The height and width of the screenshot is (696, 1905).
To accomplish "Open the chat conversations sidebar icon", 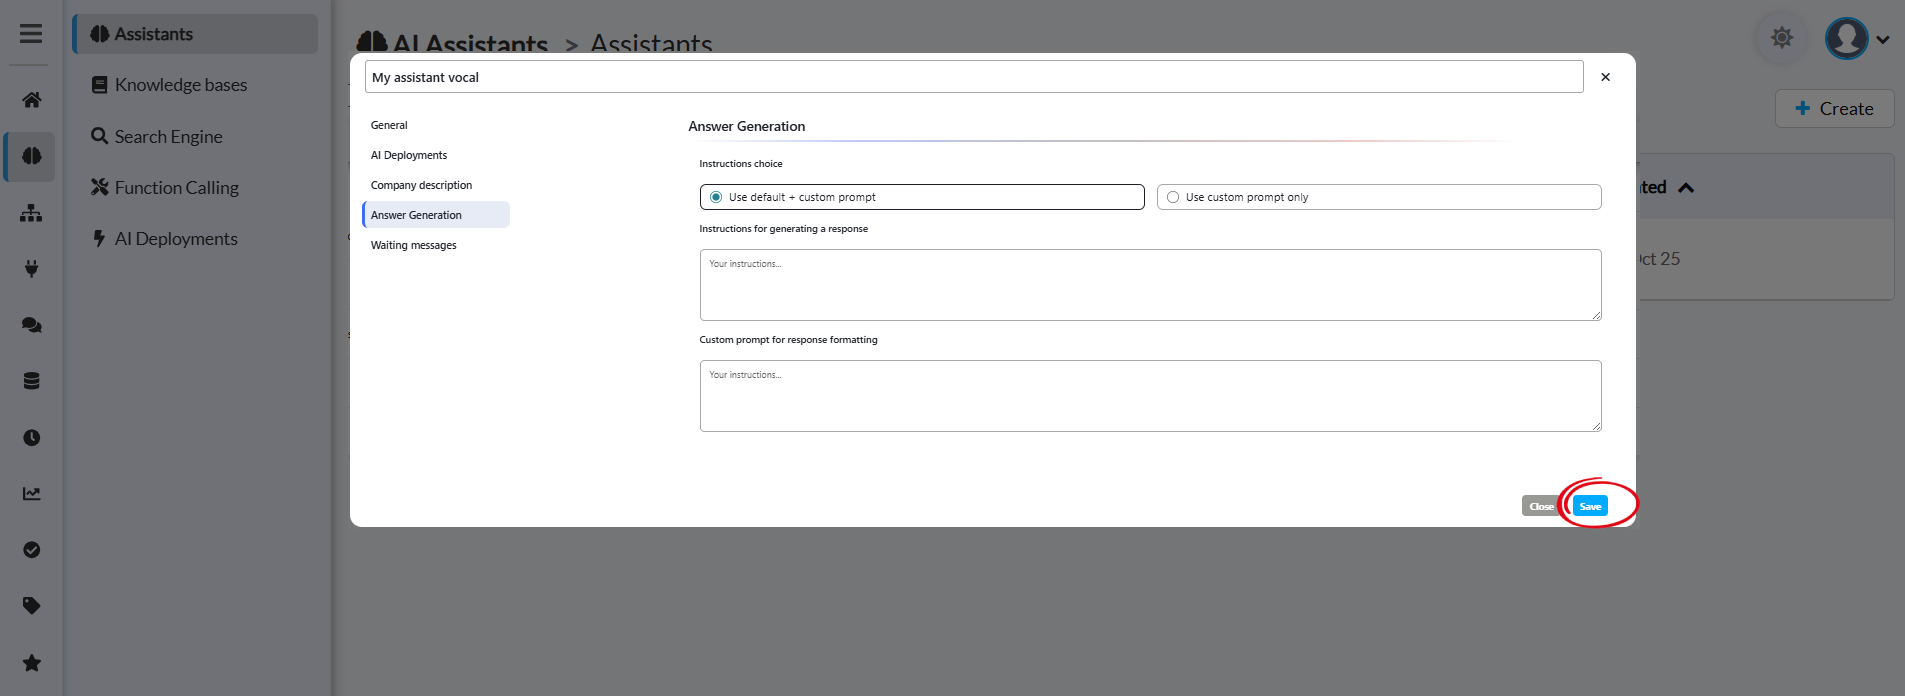I will point(31,325).
